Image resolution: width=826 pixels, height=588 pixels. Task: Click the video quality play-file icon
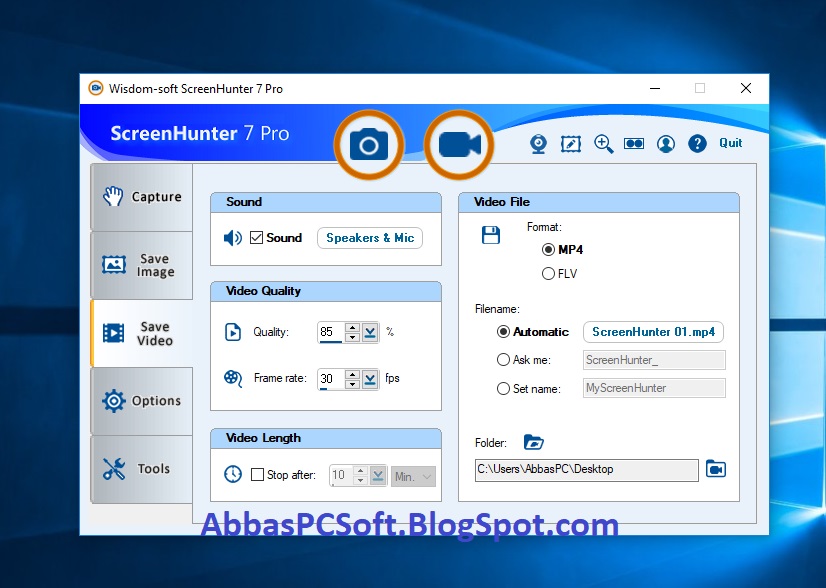233,332
